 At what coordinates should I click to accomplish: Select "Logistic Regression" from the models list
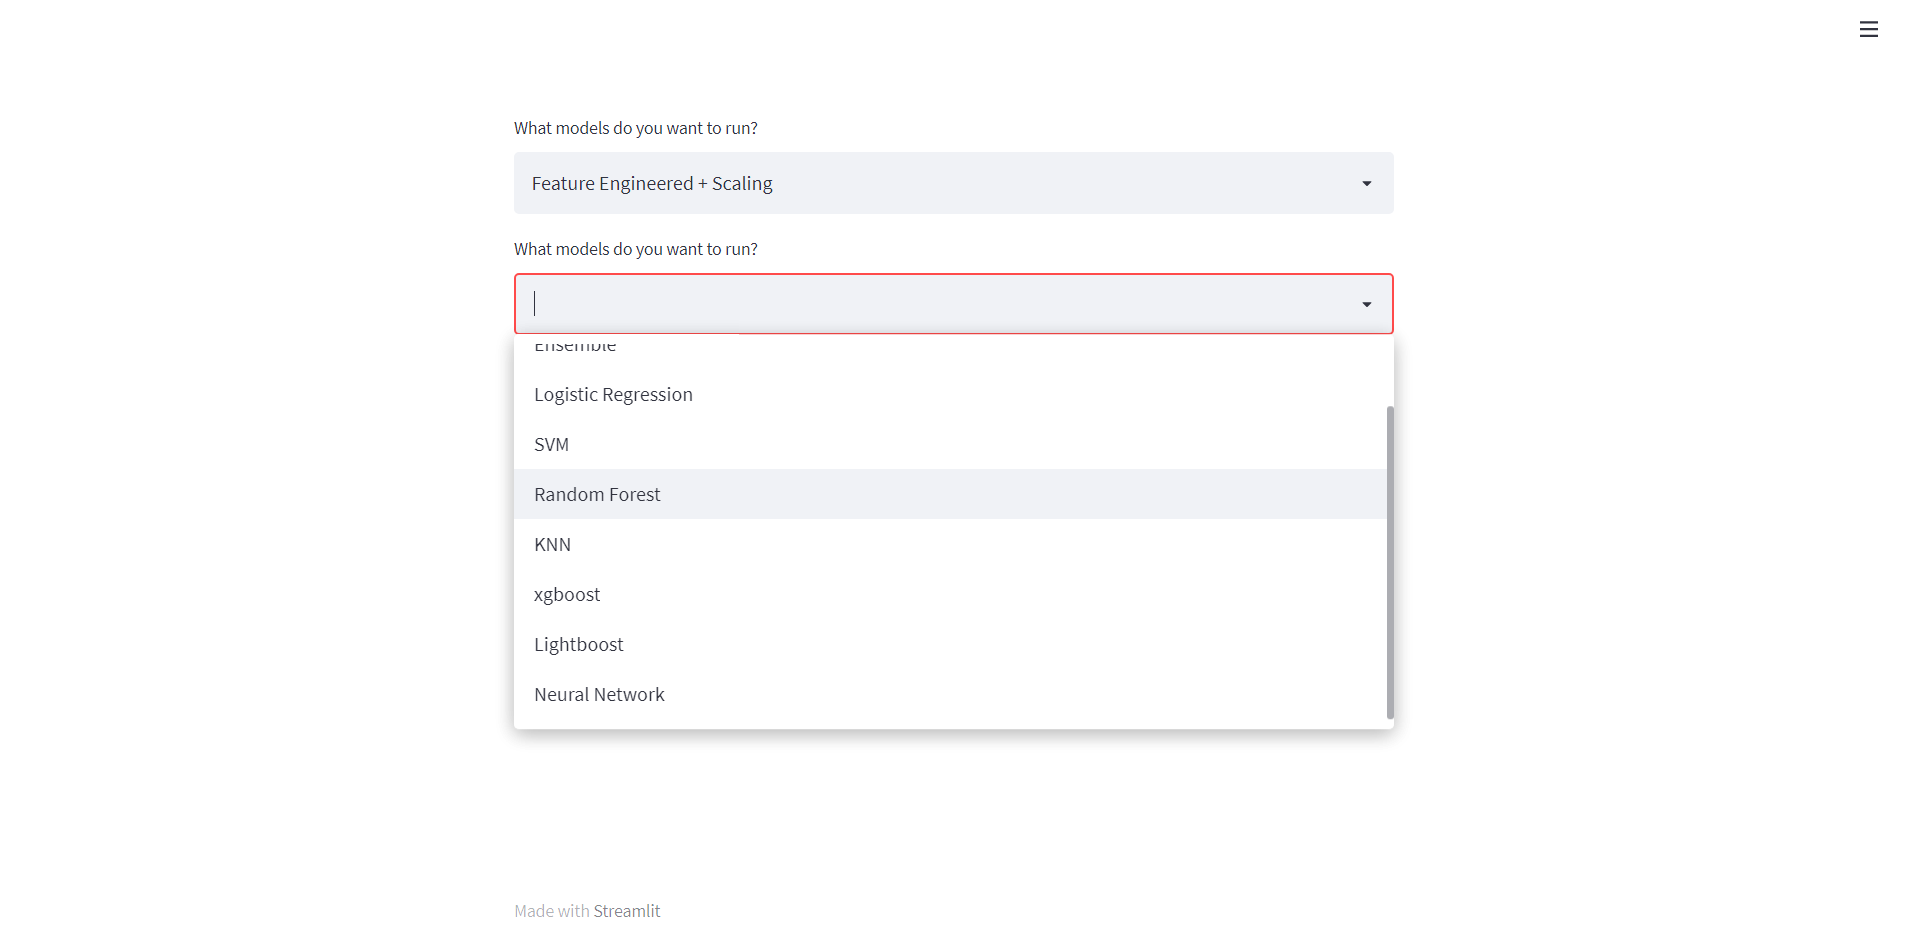[x=613, y=394]
